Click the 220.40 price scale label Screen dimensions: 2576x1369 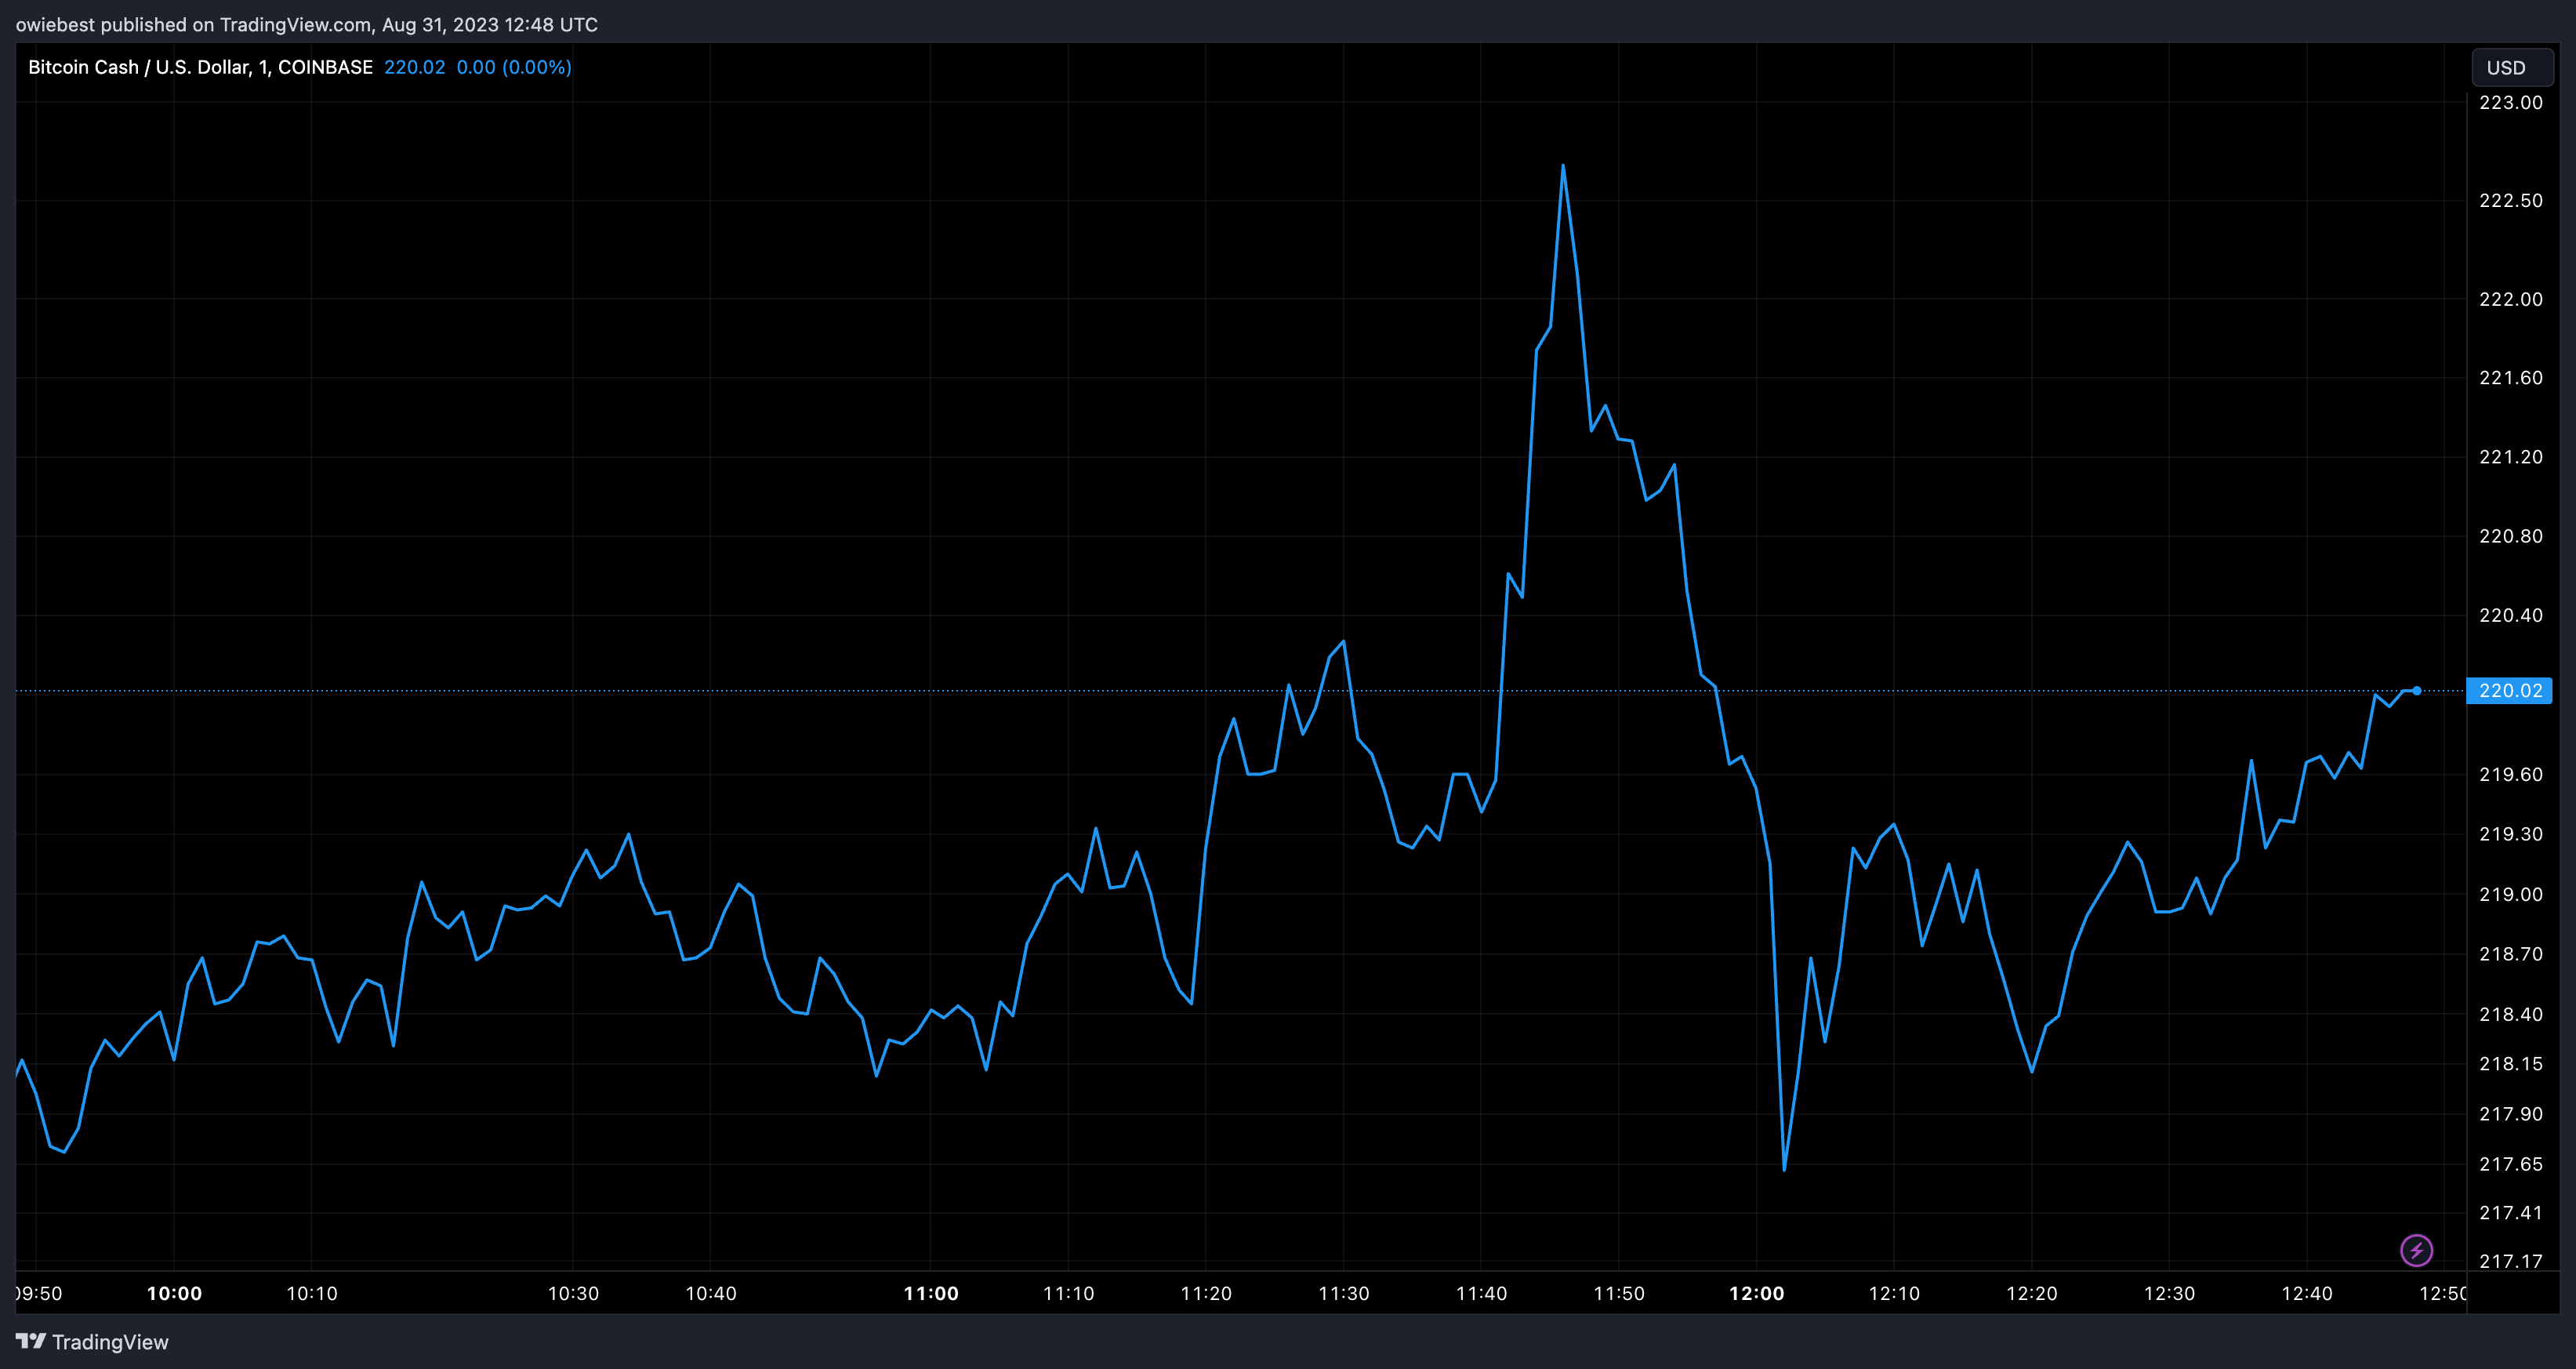[x=2510, y=615]
